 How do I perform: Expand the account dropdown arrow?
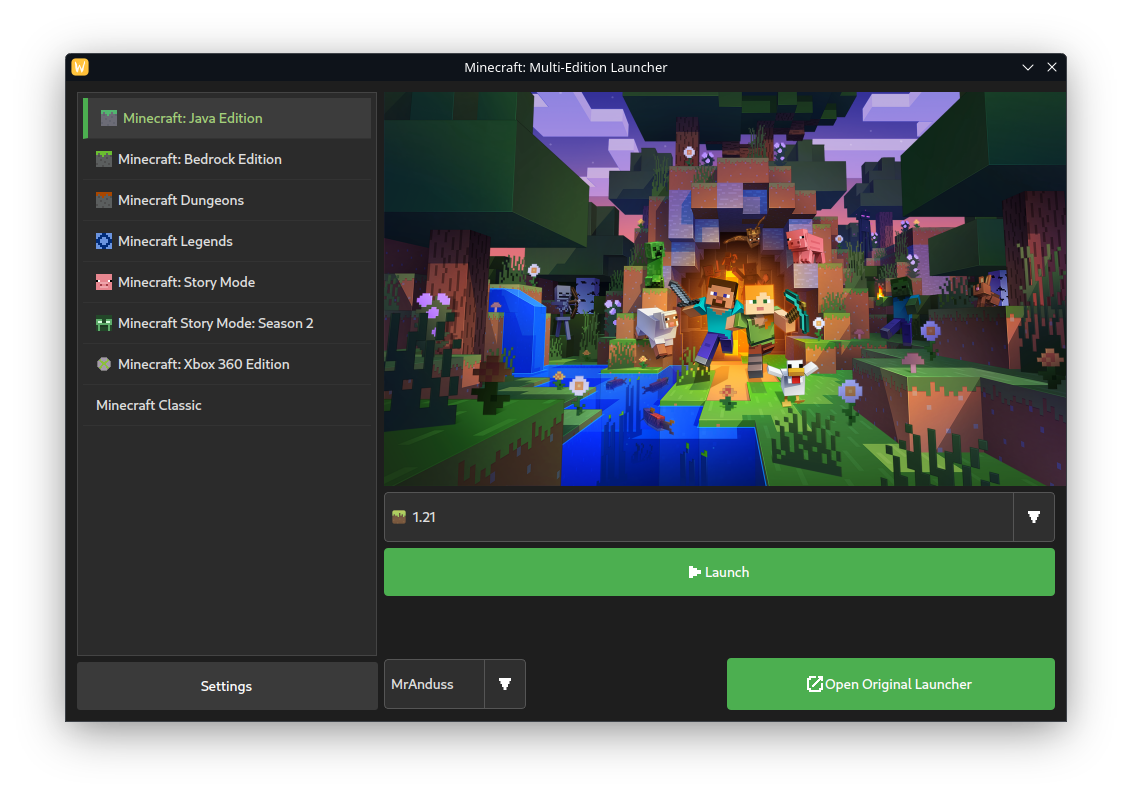(505, 684)
